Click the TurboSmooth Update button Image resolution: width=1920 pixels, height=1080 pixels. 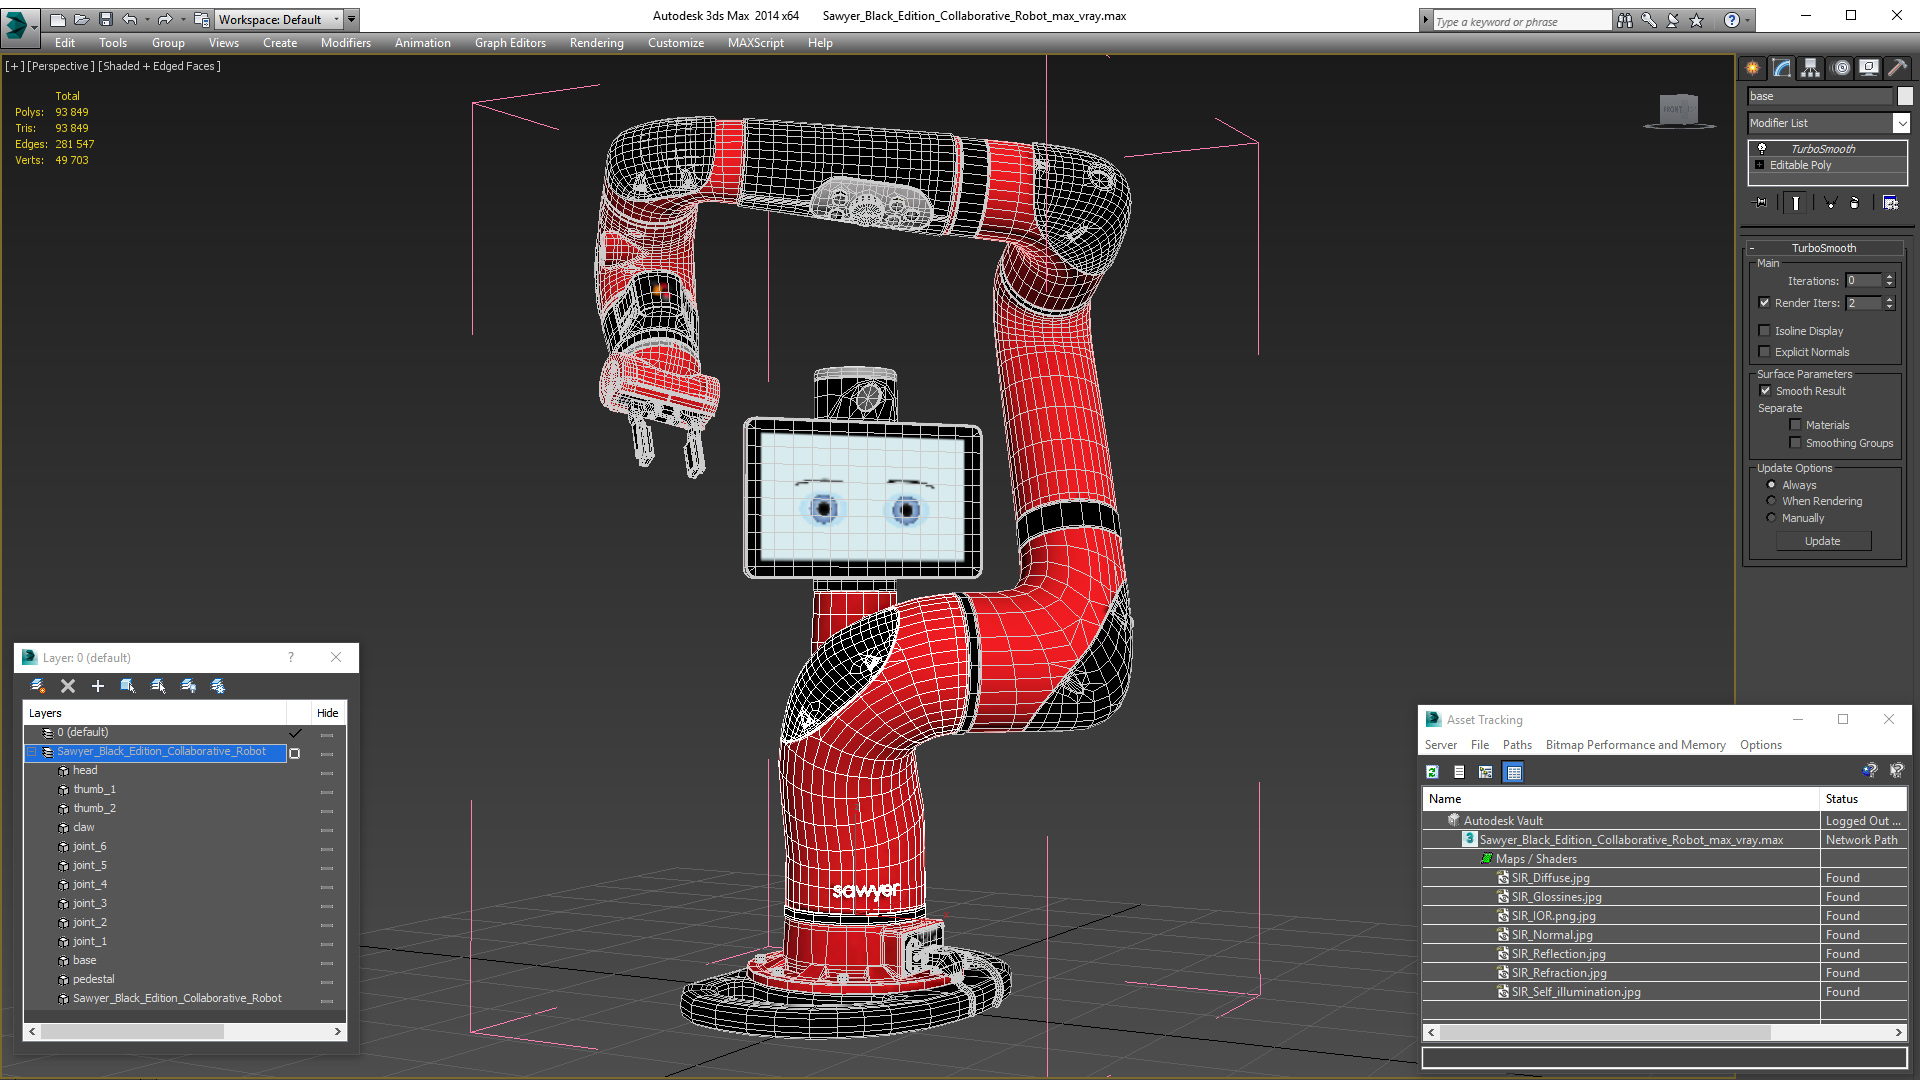1823,541
